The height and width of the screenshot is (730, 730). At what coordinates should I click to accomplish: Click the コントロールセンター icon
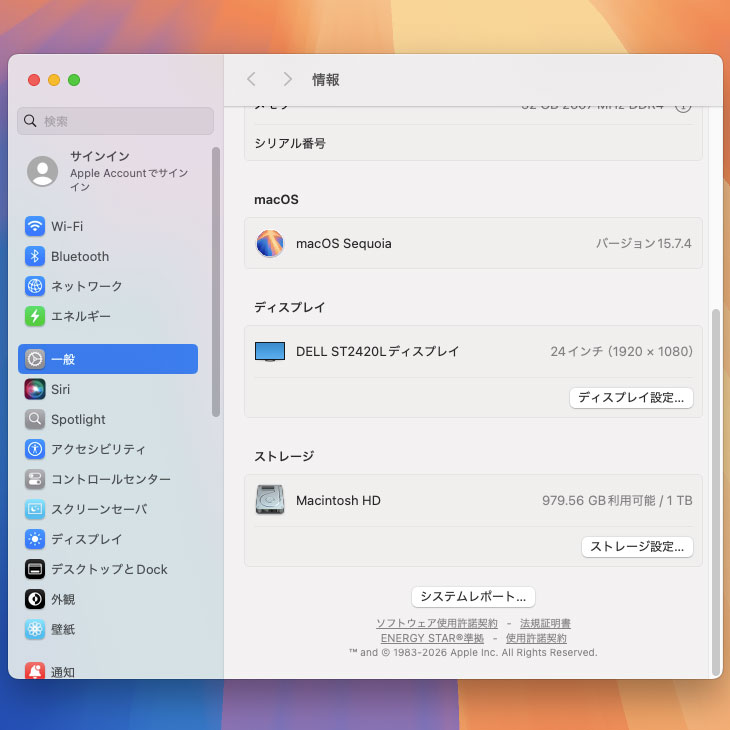[x=35, y=480]
